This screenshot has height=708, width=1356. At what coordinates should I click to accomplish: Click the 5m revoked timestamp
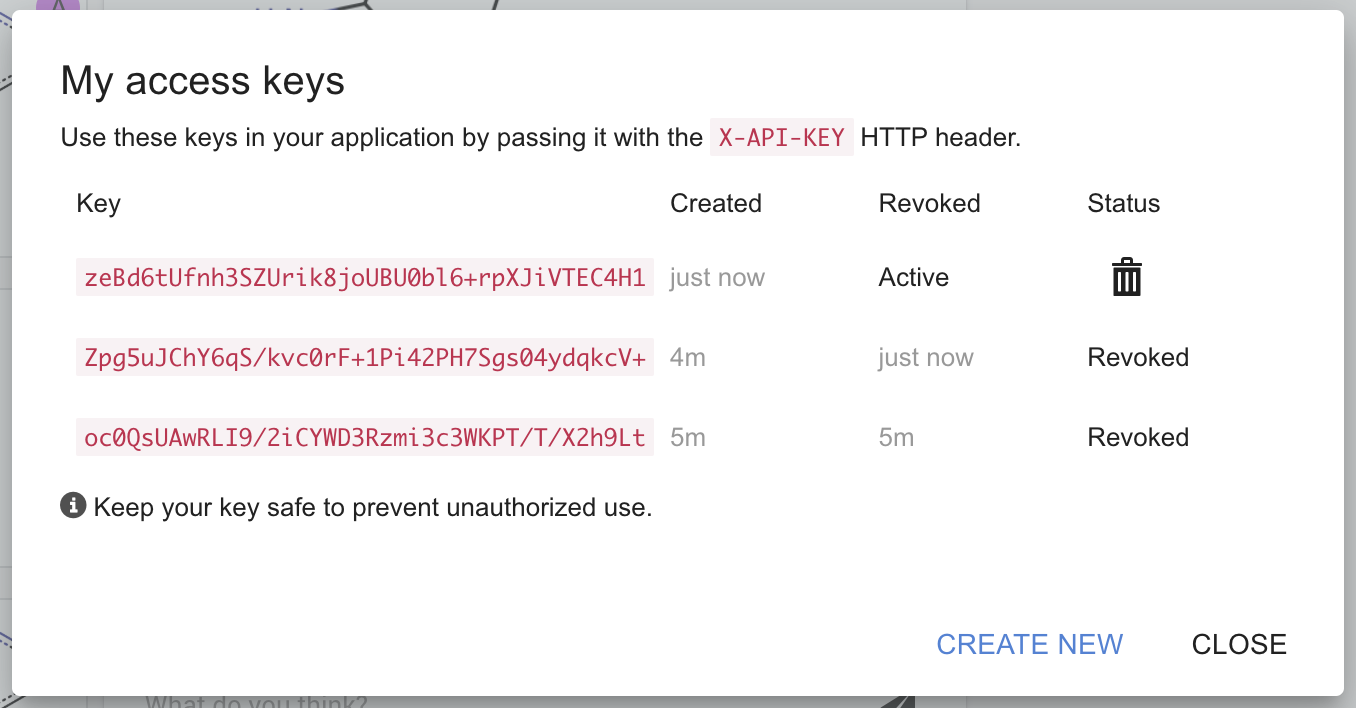[x=896, y=437]
